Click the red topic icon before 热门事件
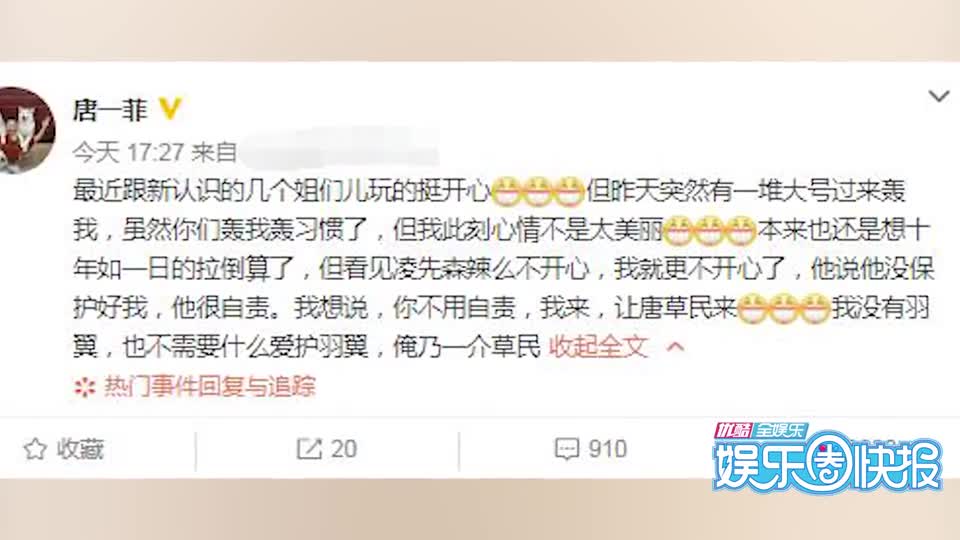The height and width of the screenshot is (540, 960). [x=84, y=387]
